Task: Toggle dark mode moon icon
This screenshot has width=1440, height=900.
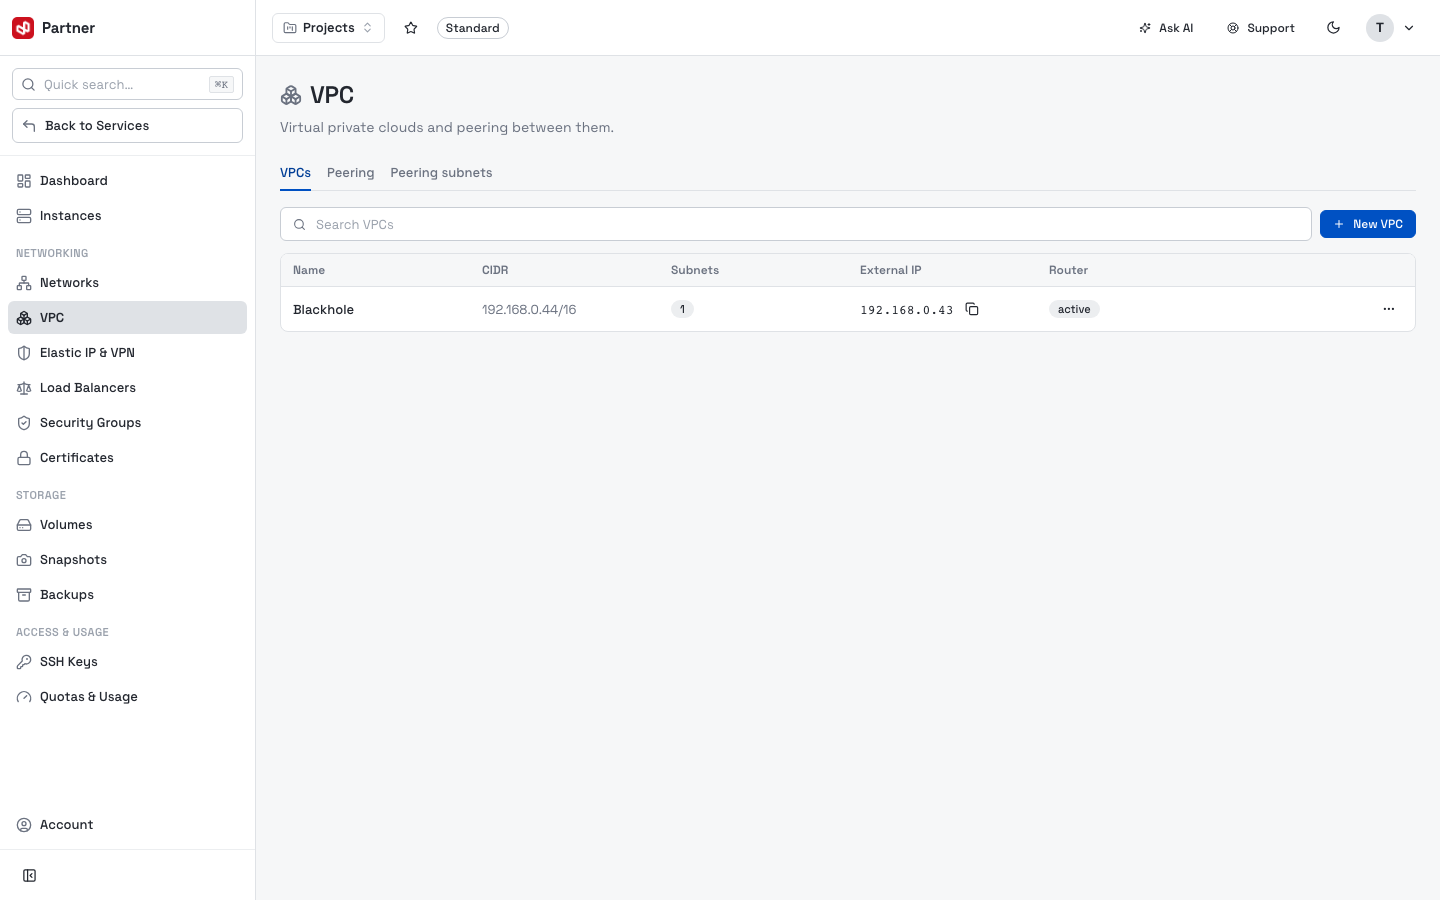Action: point(1333,28)
